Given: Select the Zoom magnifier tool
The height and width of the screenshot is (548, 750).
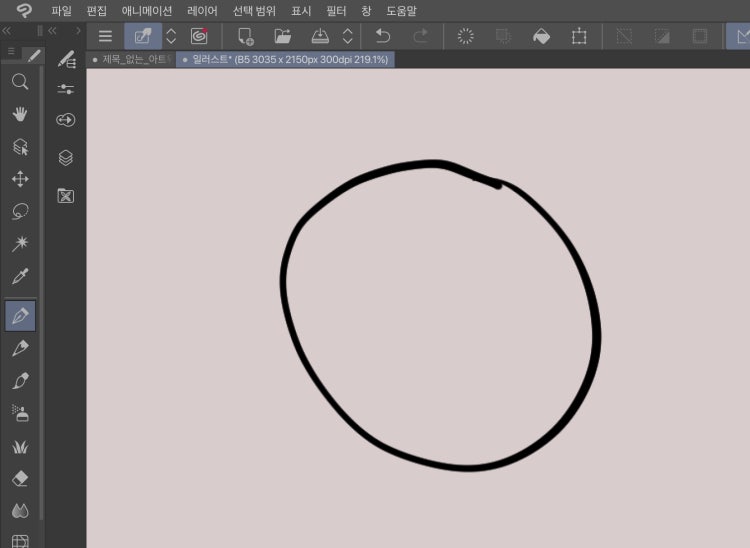Looking at the screenshot, I should (20, 82).
